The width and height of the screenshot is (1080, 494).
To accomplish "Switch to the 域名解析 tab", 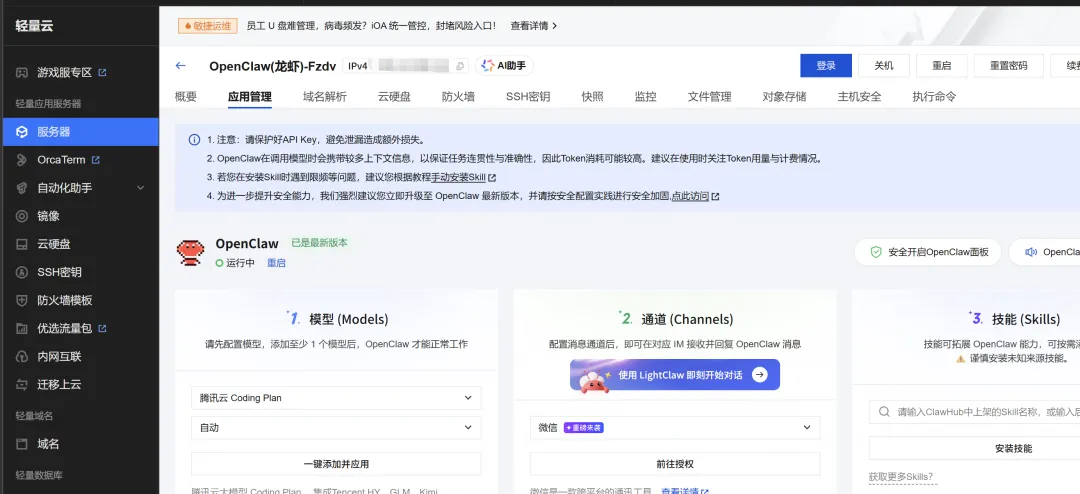I will (324, 96).
